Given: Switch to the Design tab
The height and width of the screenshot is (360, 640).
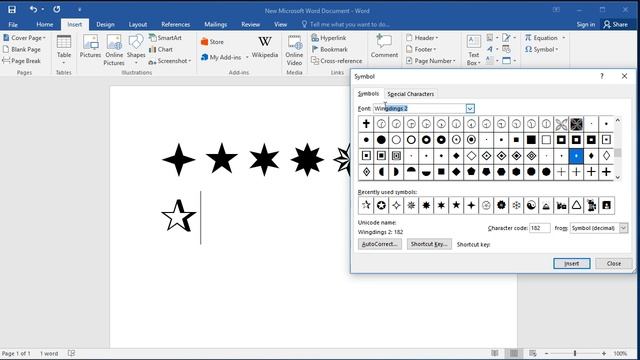Looking at the screenshot, I should 105,24.
